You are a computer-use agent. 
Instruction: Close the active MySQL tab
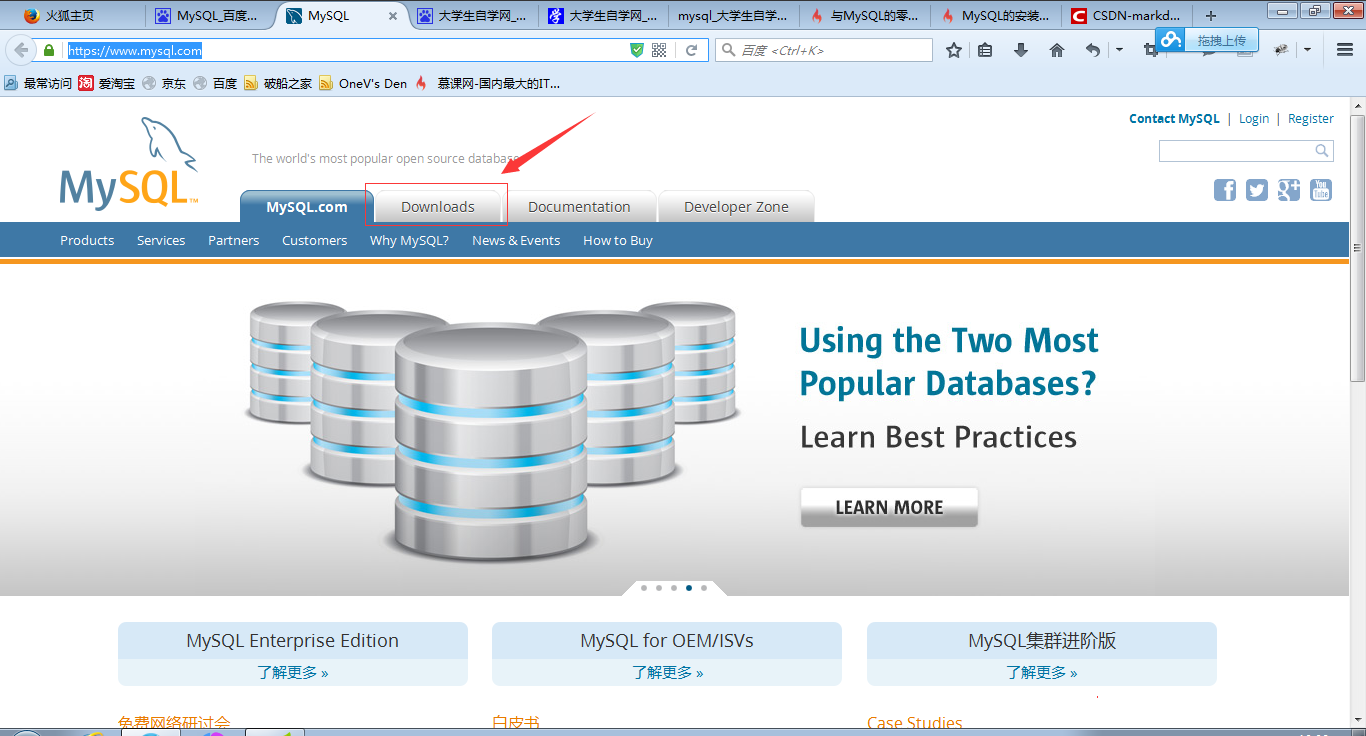(392, 16)
